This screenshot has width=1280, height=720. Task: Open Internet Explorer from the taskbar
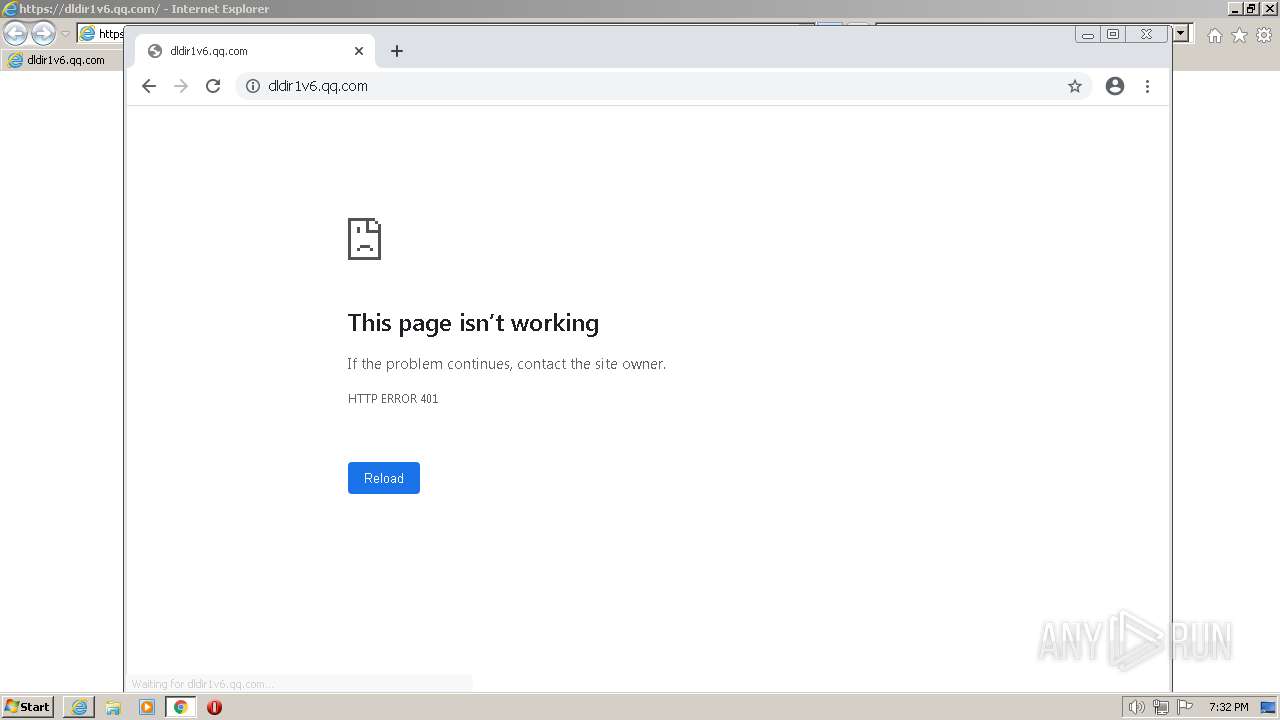[79, 707]
